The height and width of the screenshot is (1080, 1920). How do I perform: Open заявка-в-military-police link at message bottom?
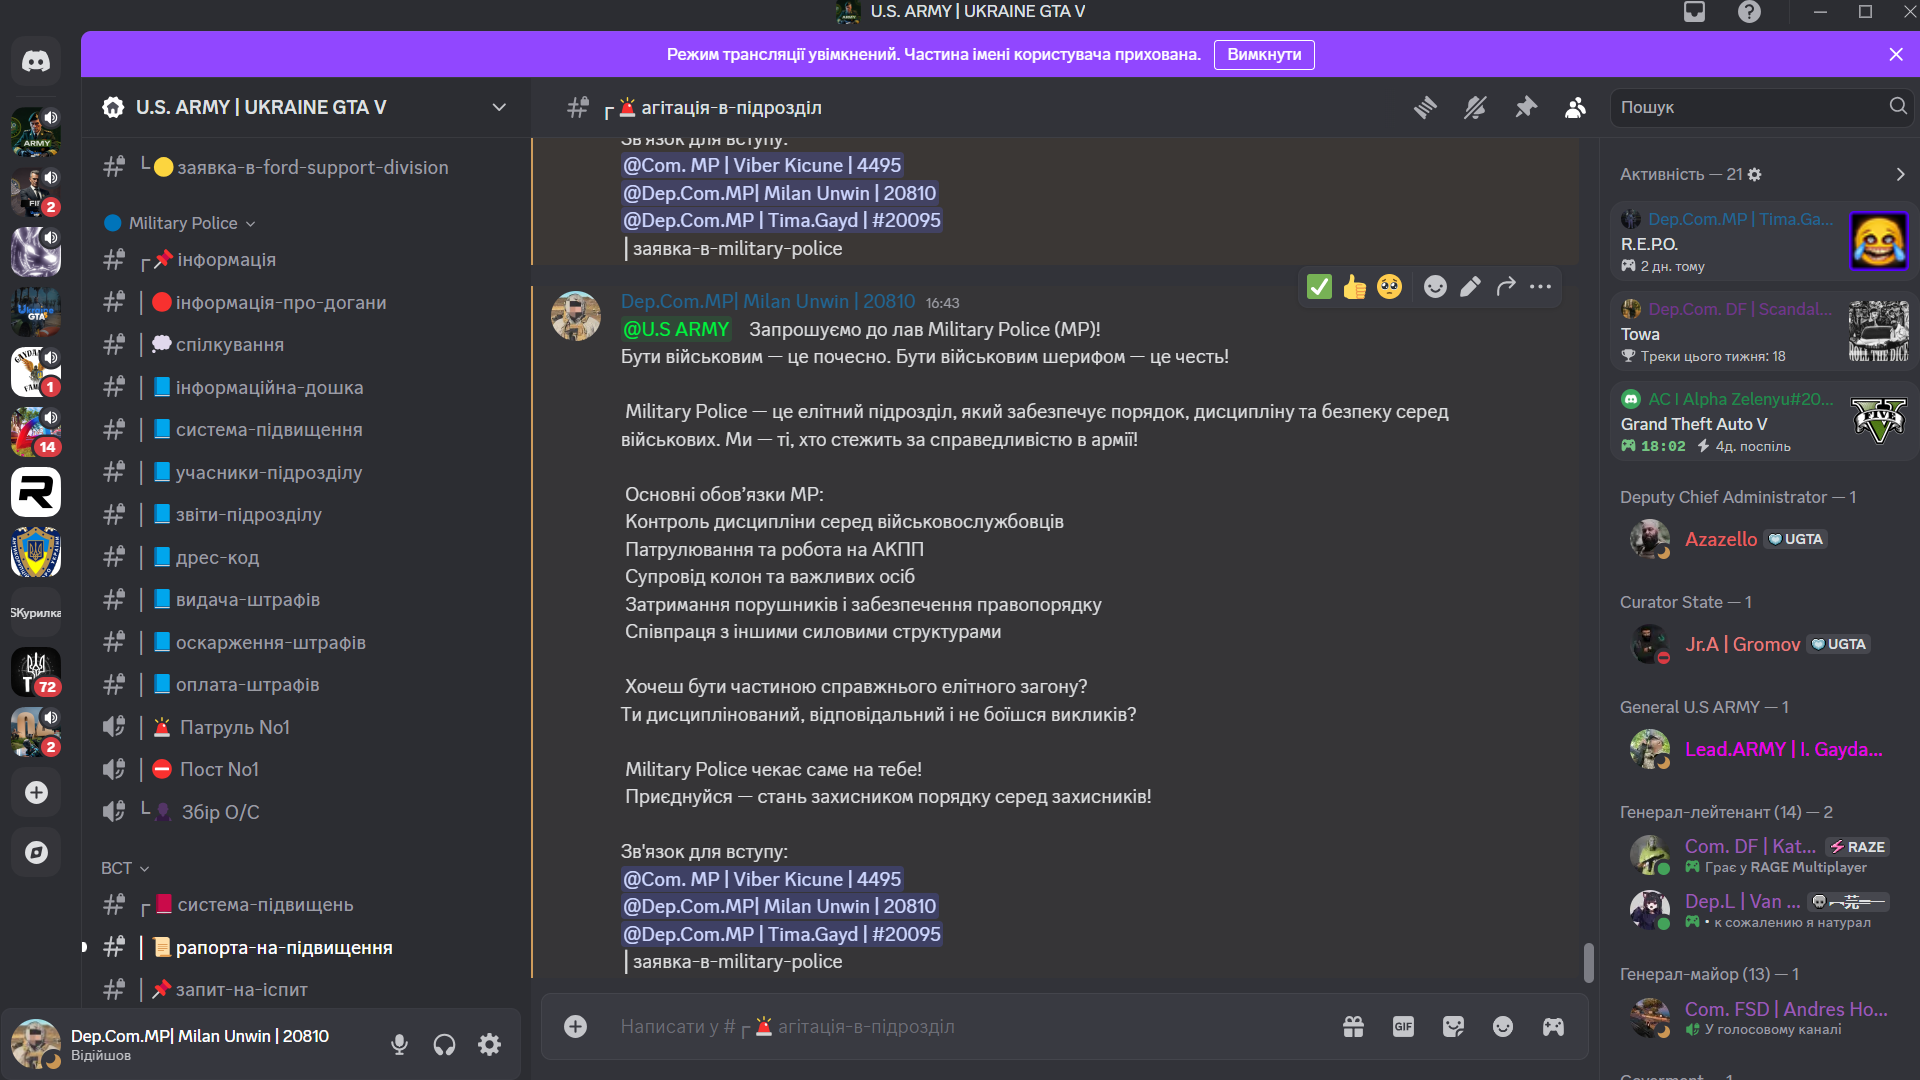coord(737,961)
